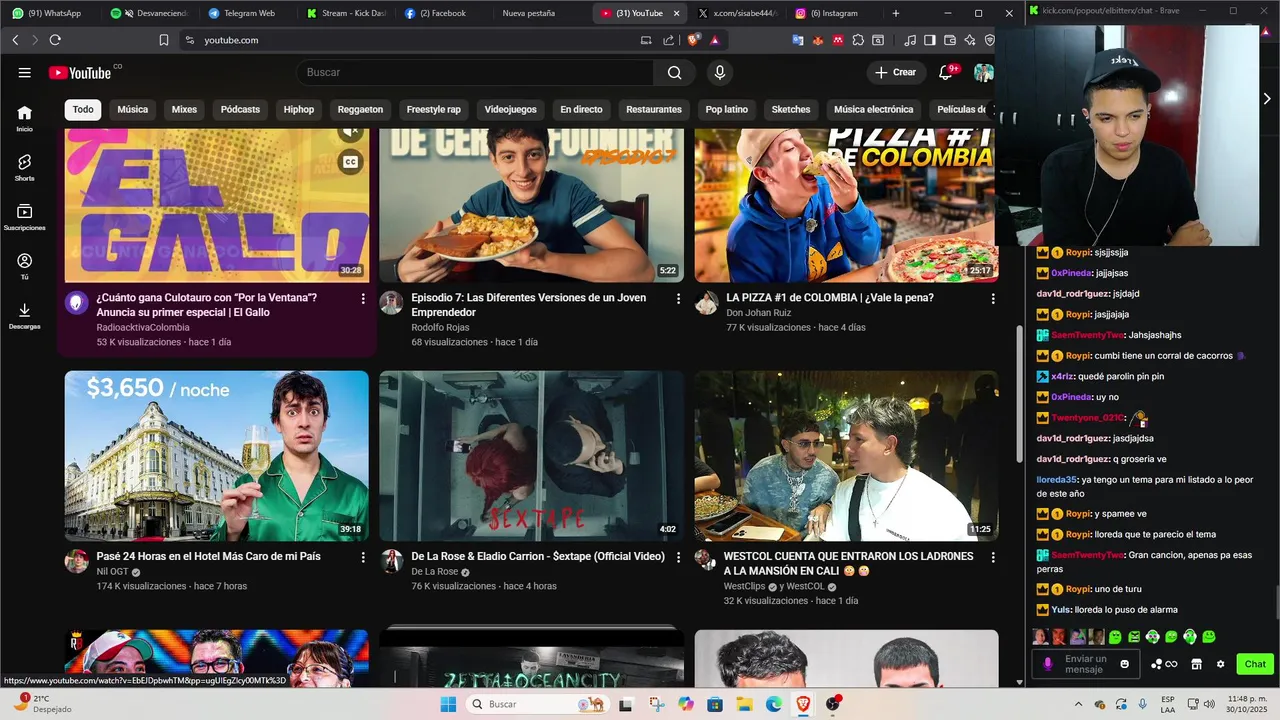Bookmark this page in address bar
This screenshot has width=1280, height=720.
tap(164, 40)
